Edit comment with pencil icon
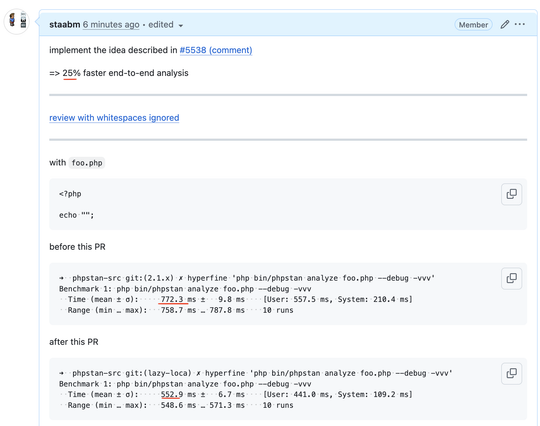 505,24
